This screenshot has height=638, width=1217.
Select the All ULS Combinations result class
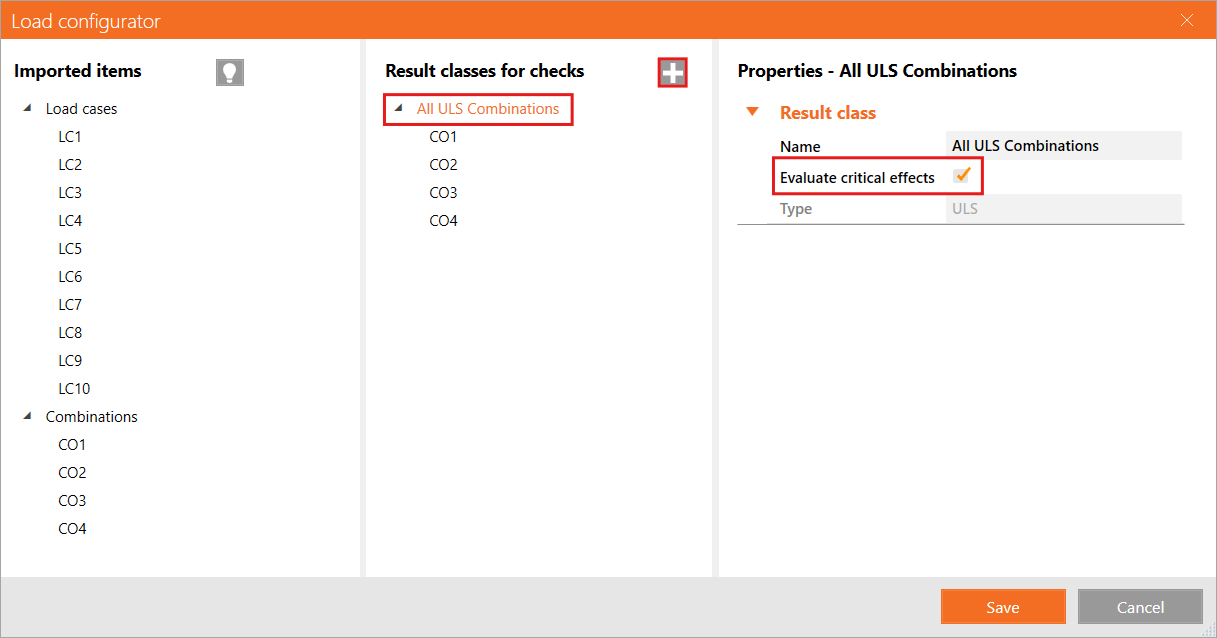[x=488, y=109]
